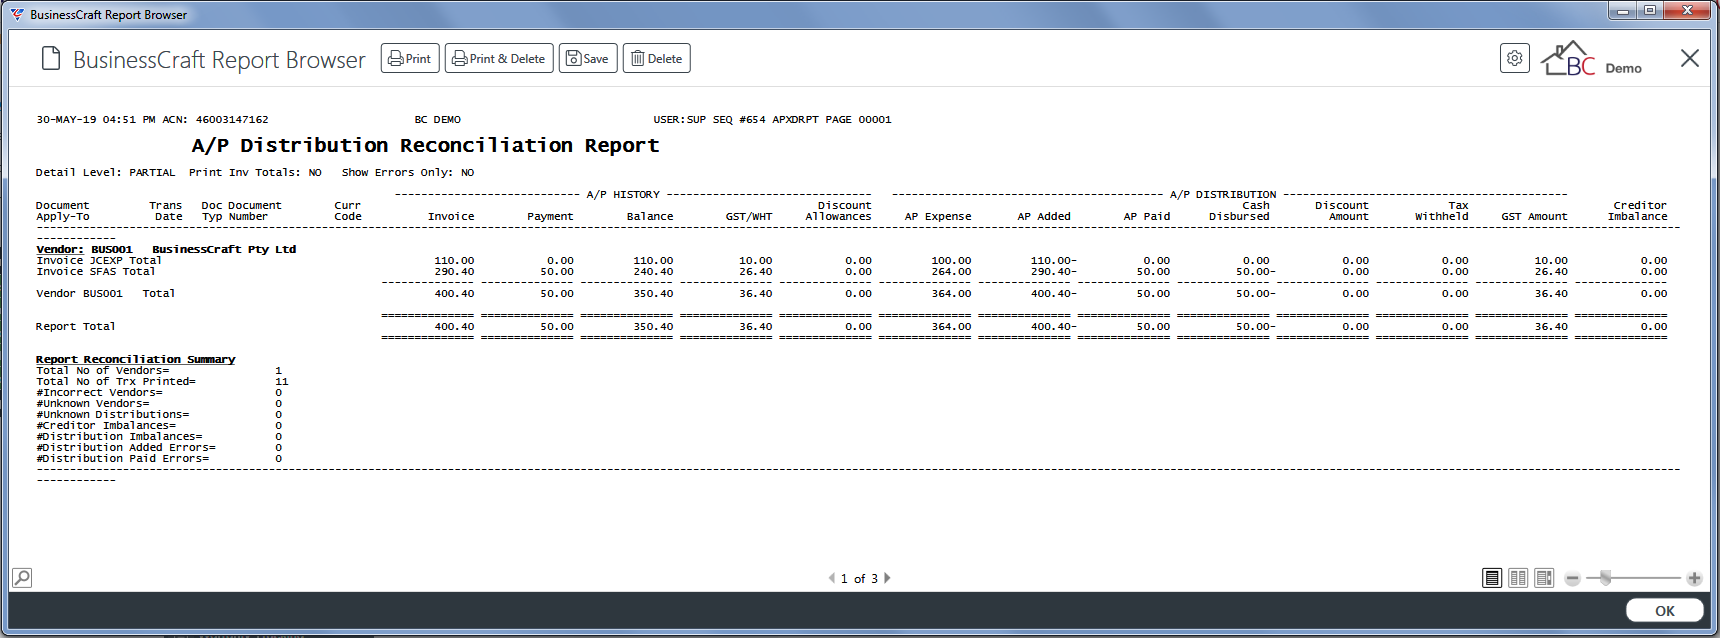Image resolution: width=1720 pixels, height=638 pixels.
Task: Click 'SEQ #654' in the report header
Action: point(739,119)
